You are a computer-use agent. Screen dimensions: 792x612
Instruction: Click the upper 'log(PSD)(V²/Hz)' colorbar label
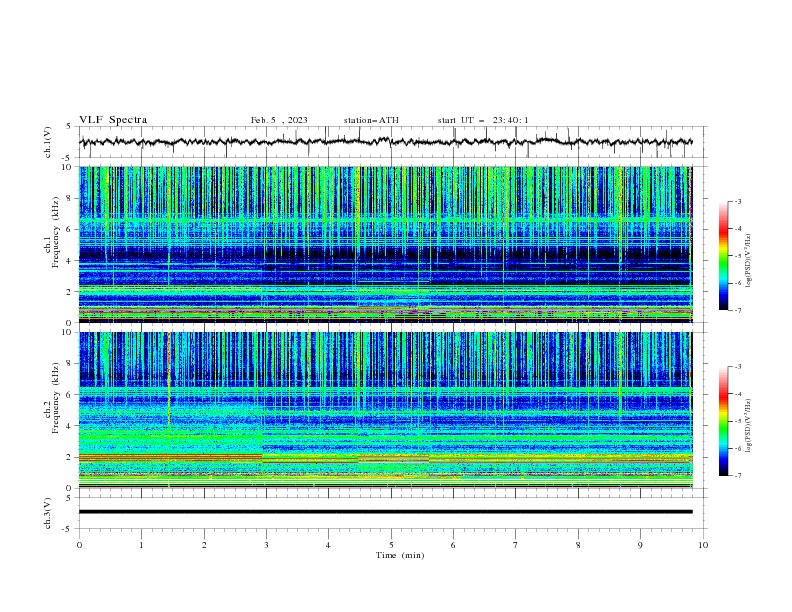tap(749, 261)
